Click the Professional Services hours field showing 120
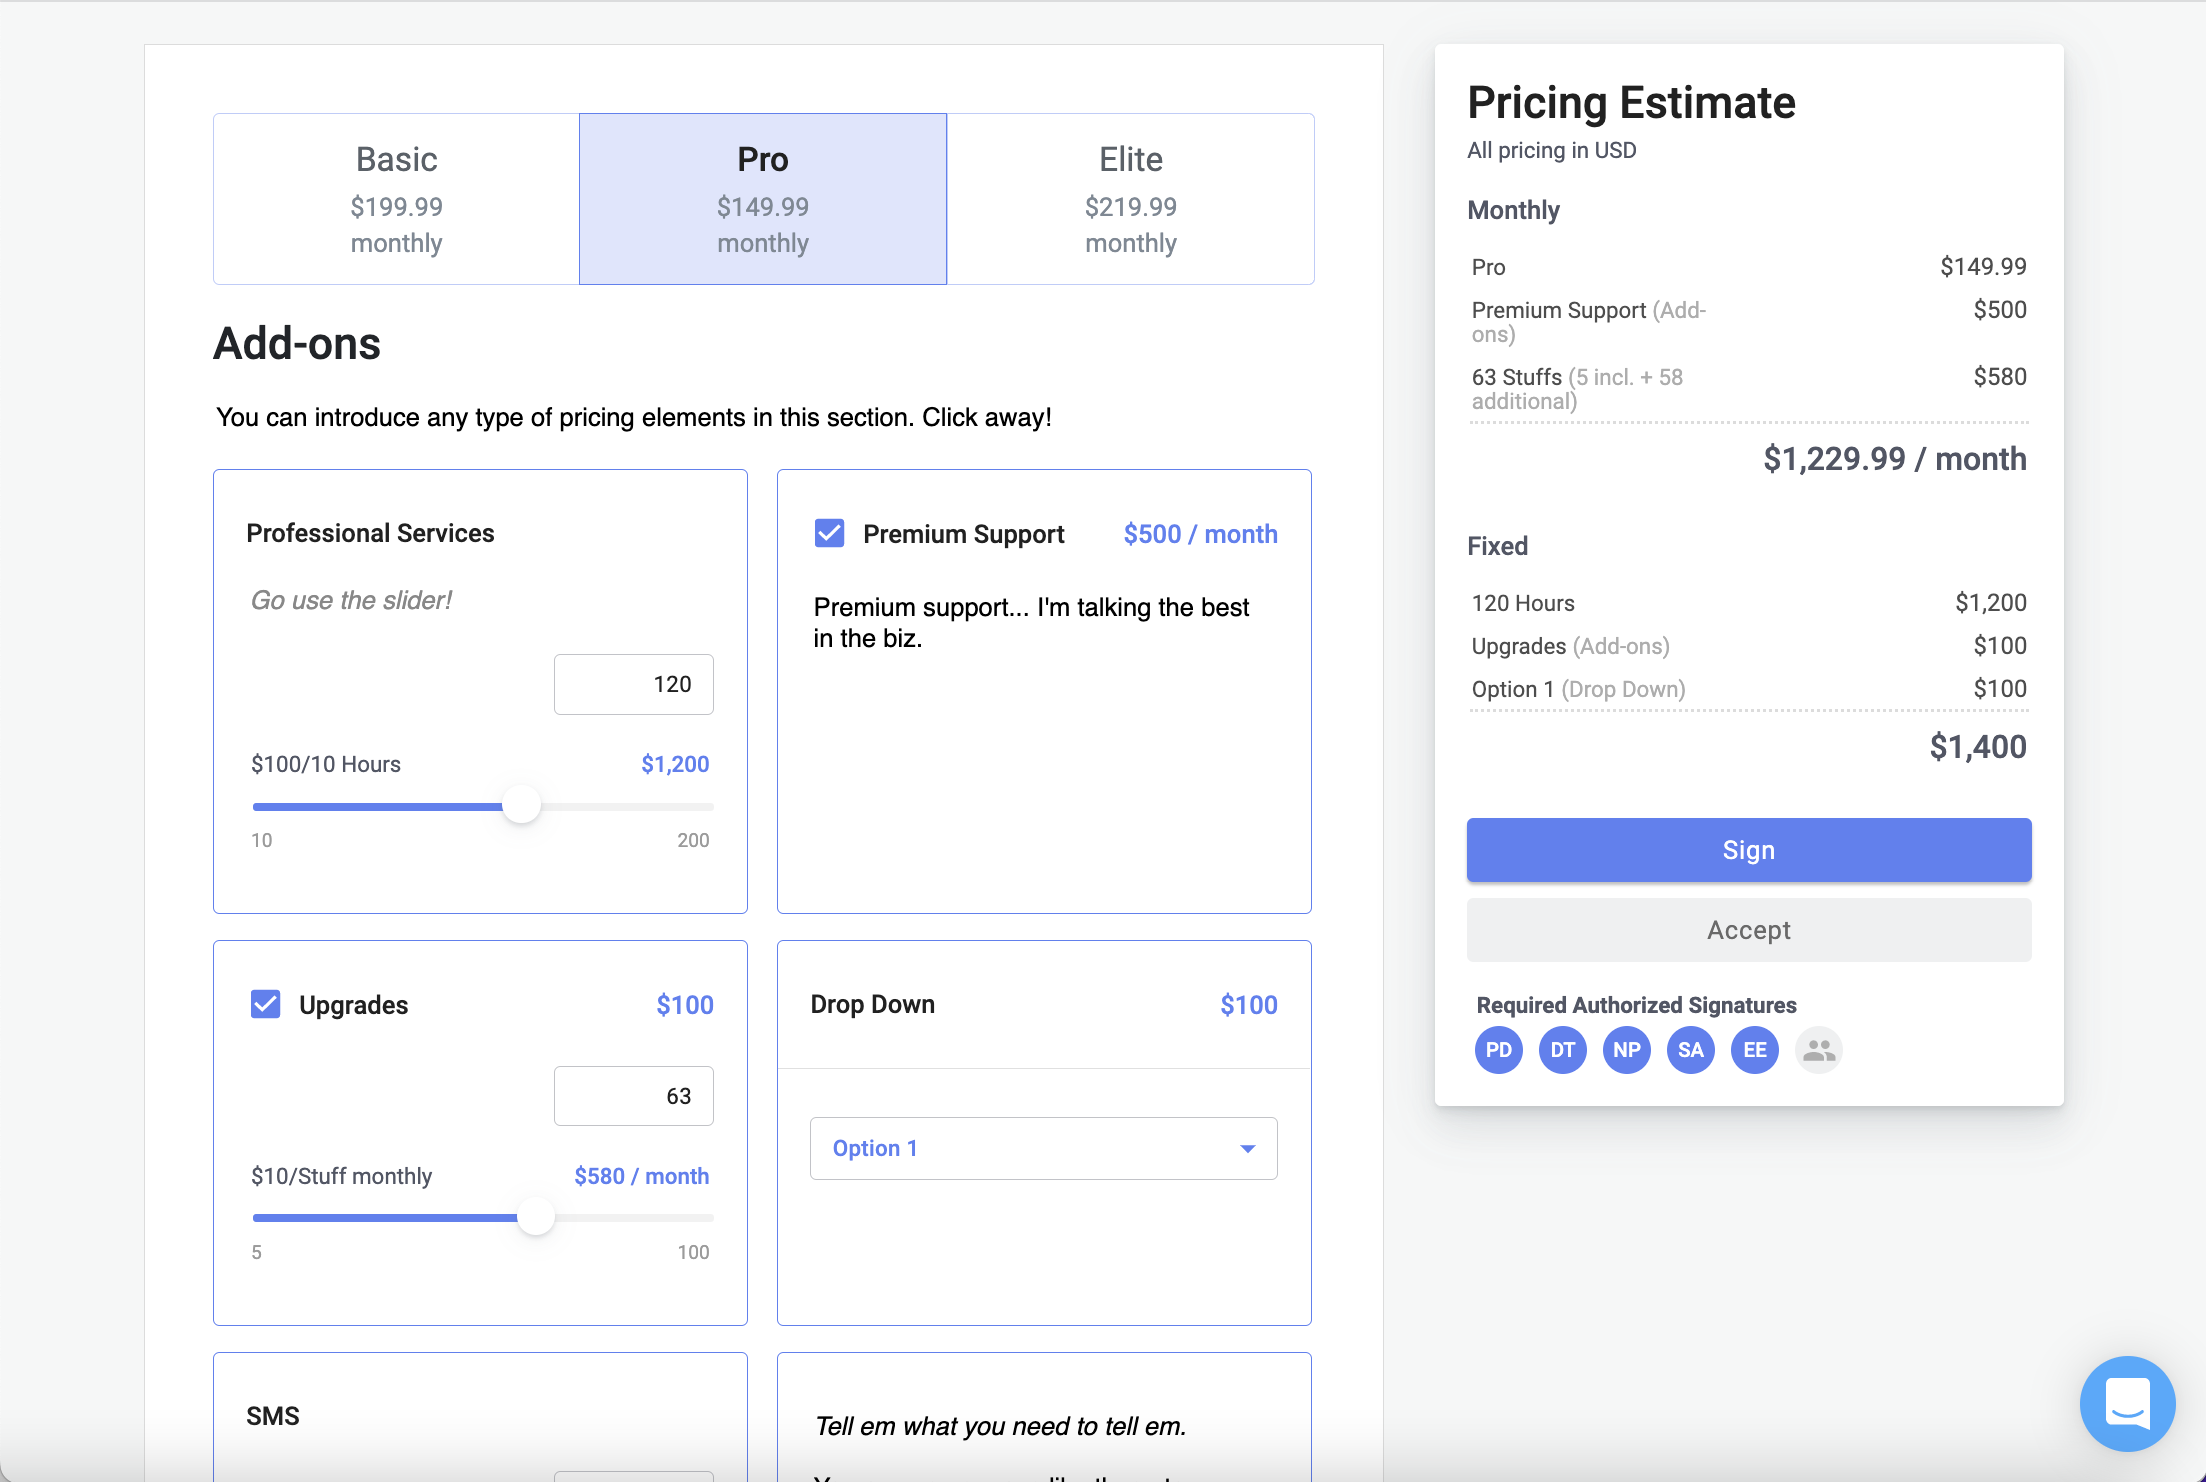The height and width of the screenshot is (1482, 2206). tap(633, 684)
